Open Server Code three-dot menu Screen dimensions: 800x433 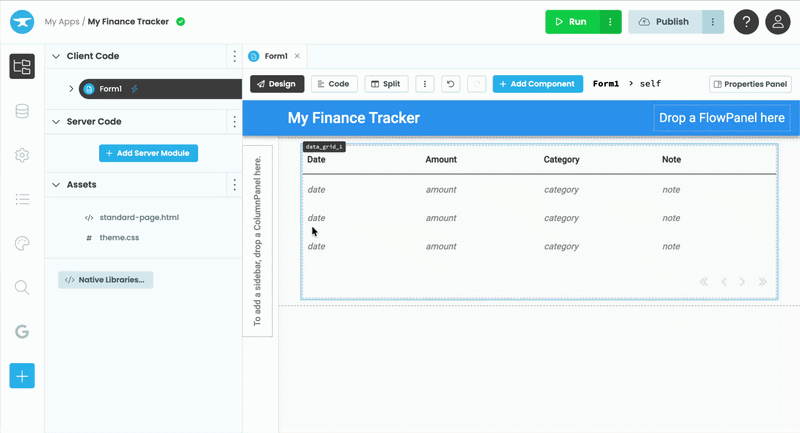click(x=234, y=121)
